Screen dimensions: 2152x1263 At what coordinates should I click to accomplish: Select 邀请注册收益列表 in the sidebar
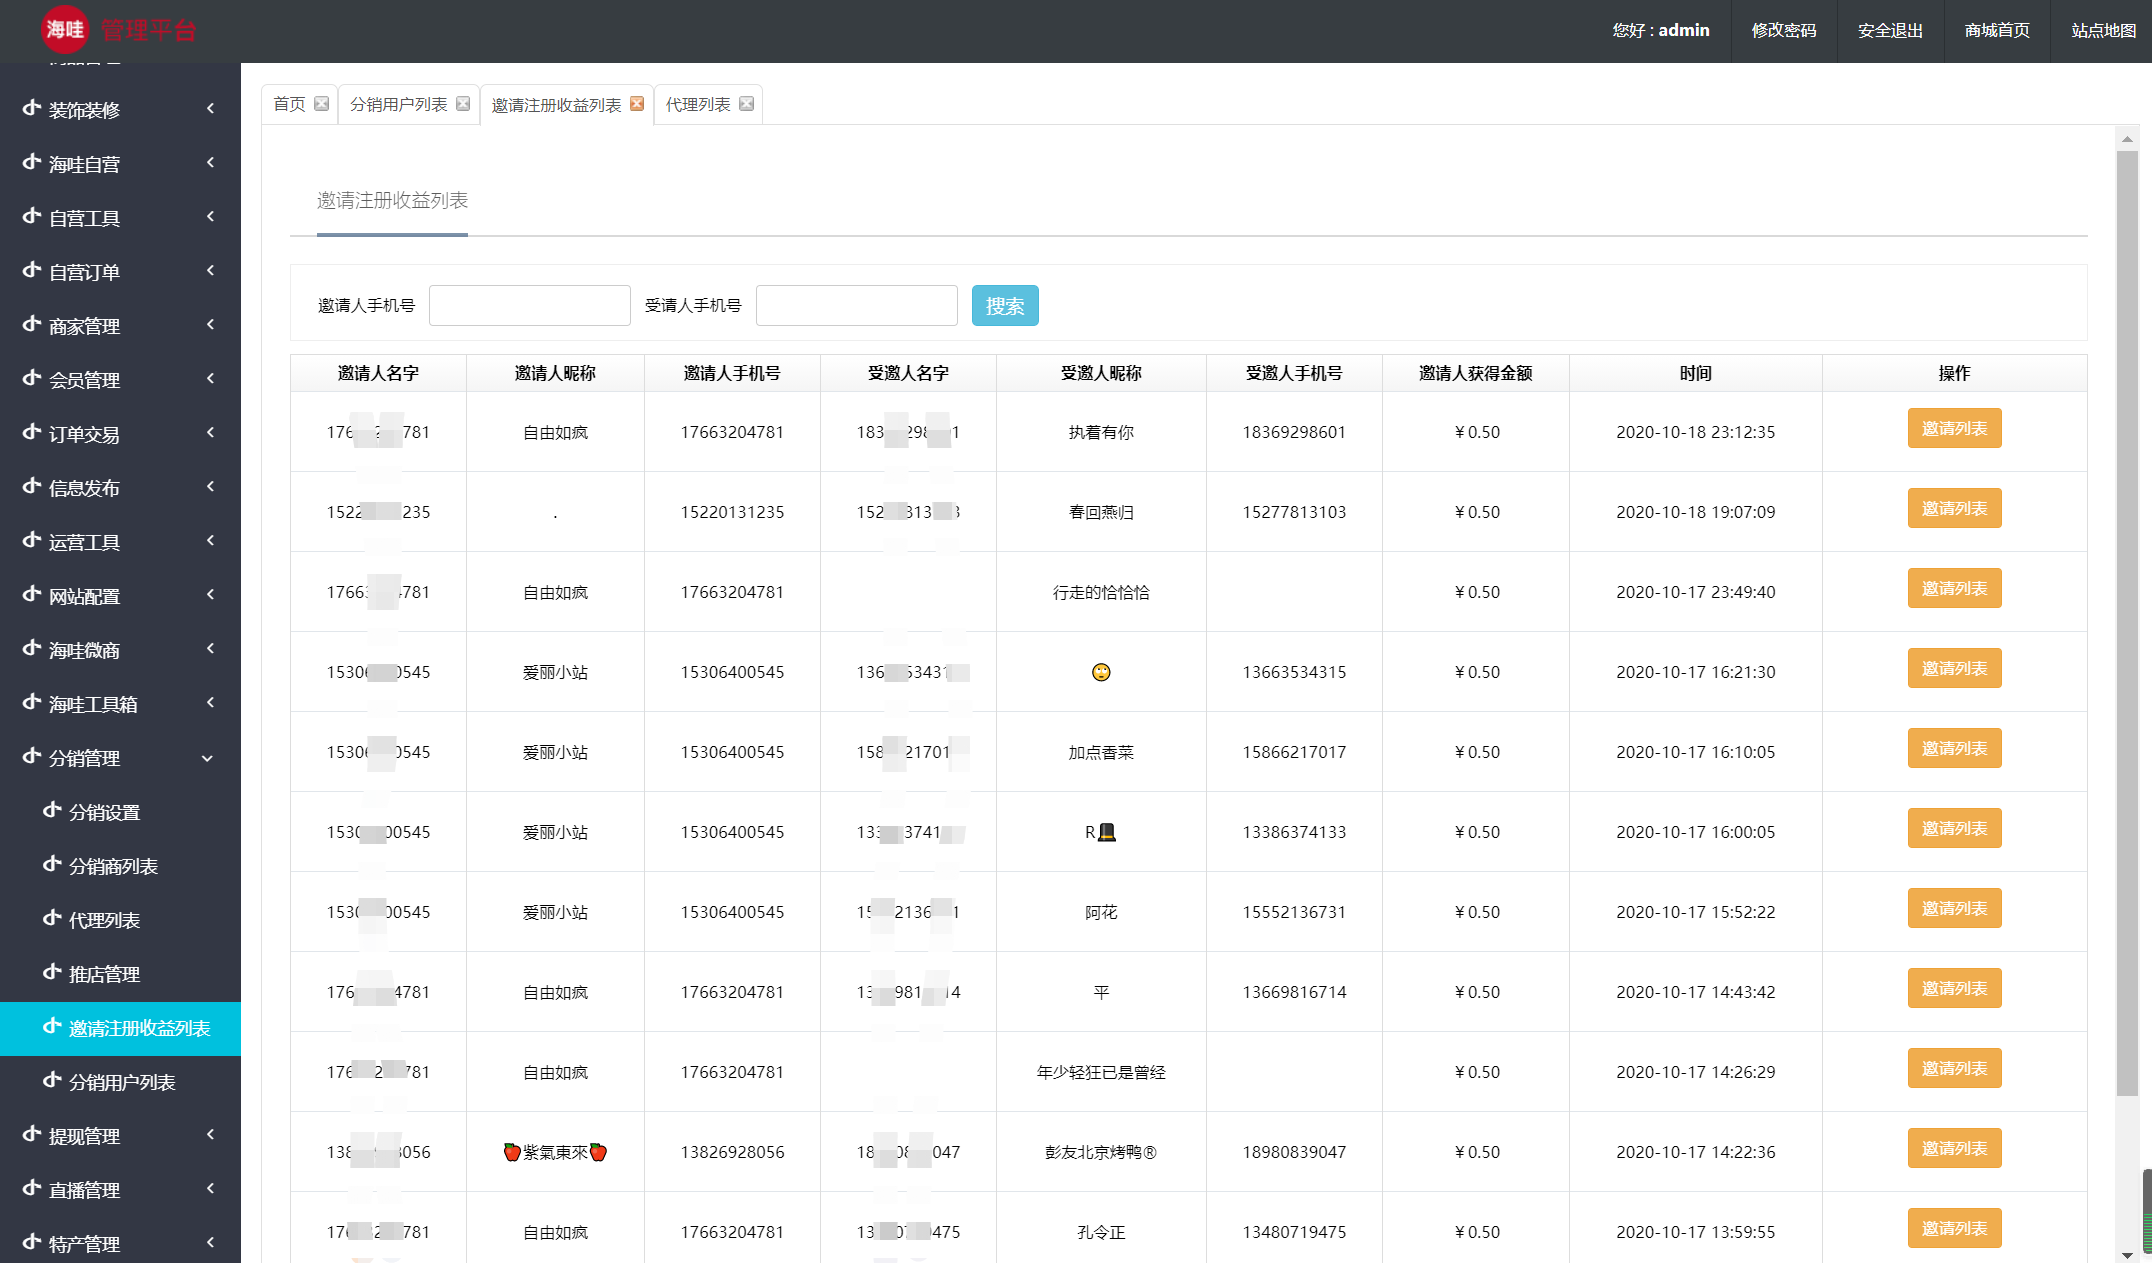[x=120, y=1028]
